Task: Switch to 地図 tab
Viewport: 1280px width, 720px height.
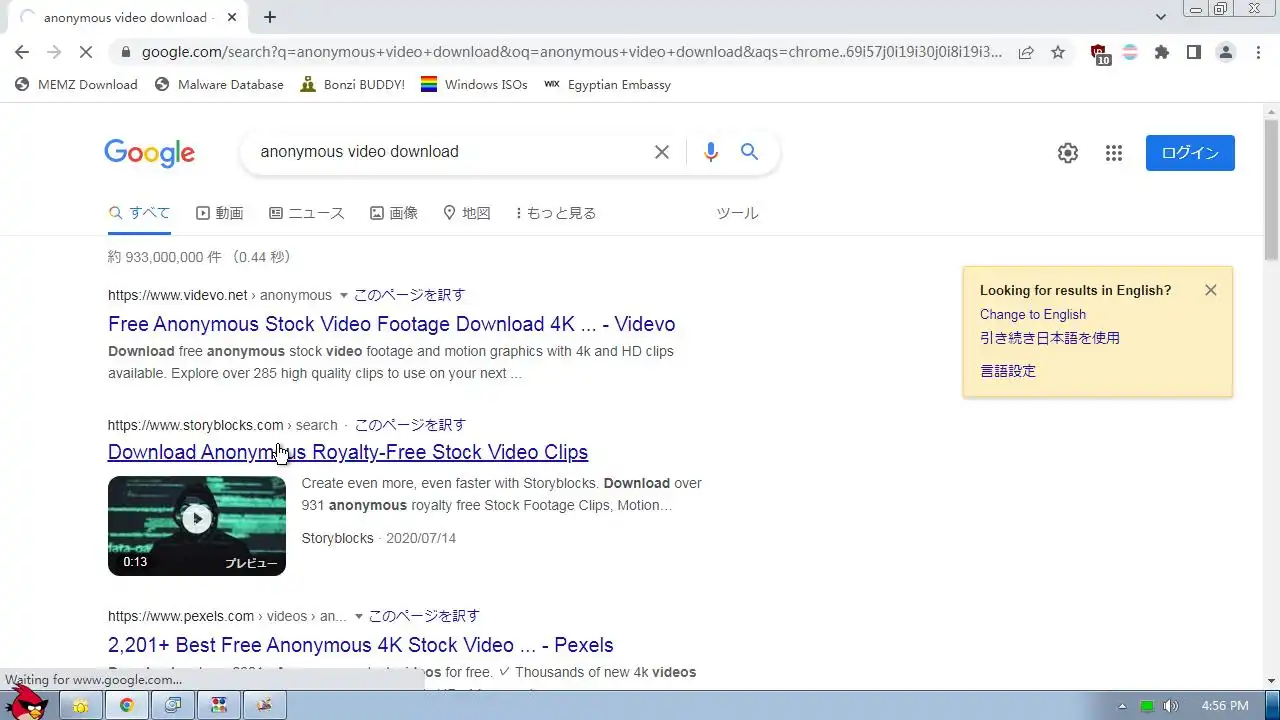Action: (467, 213)
